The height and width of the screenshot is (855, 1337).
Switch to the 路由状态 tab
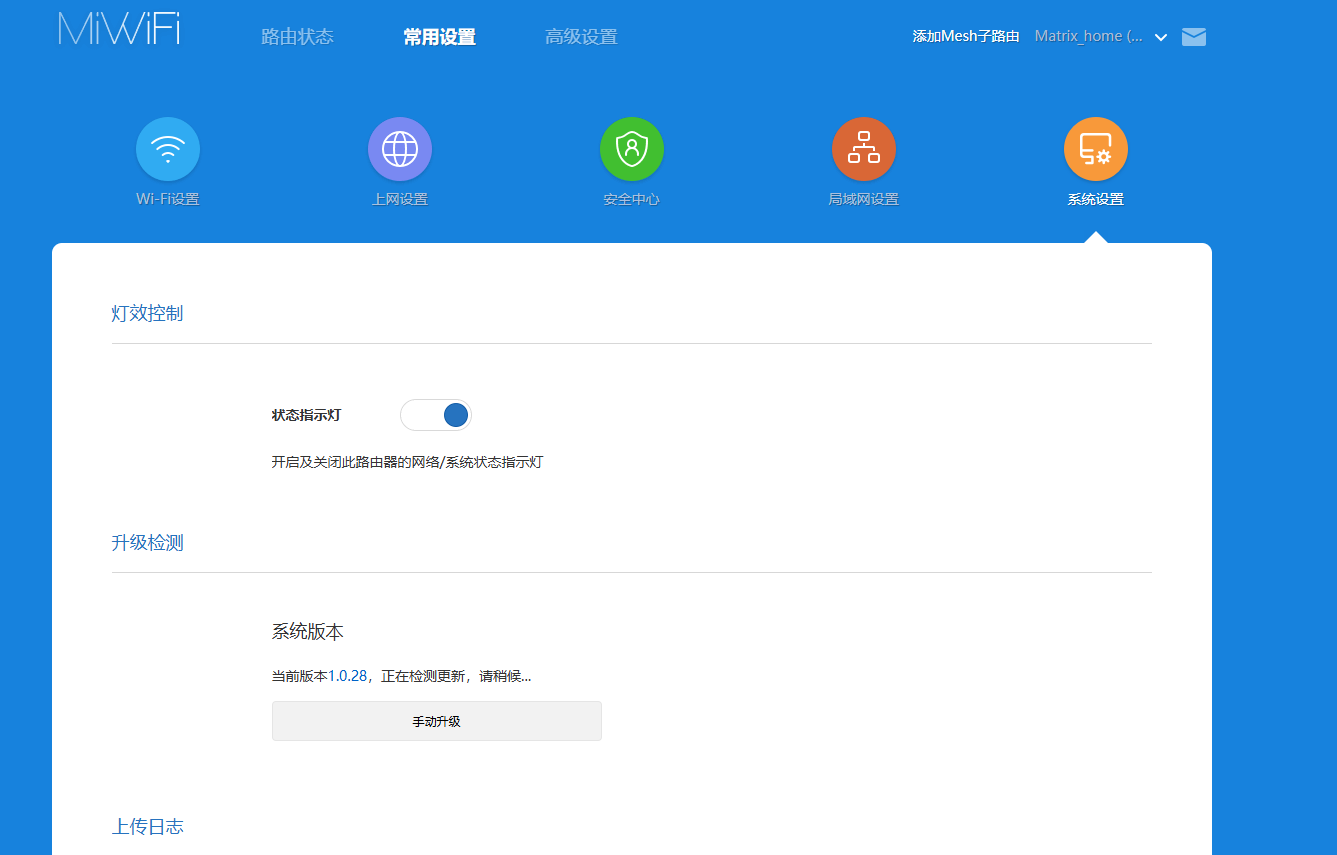coord(297,37)
